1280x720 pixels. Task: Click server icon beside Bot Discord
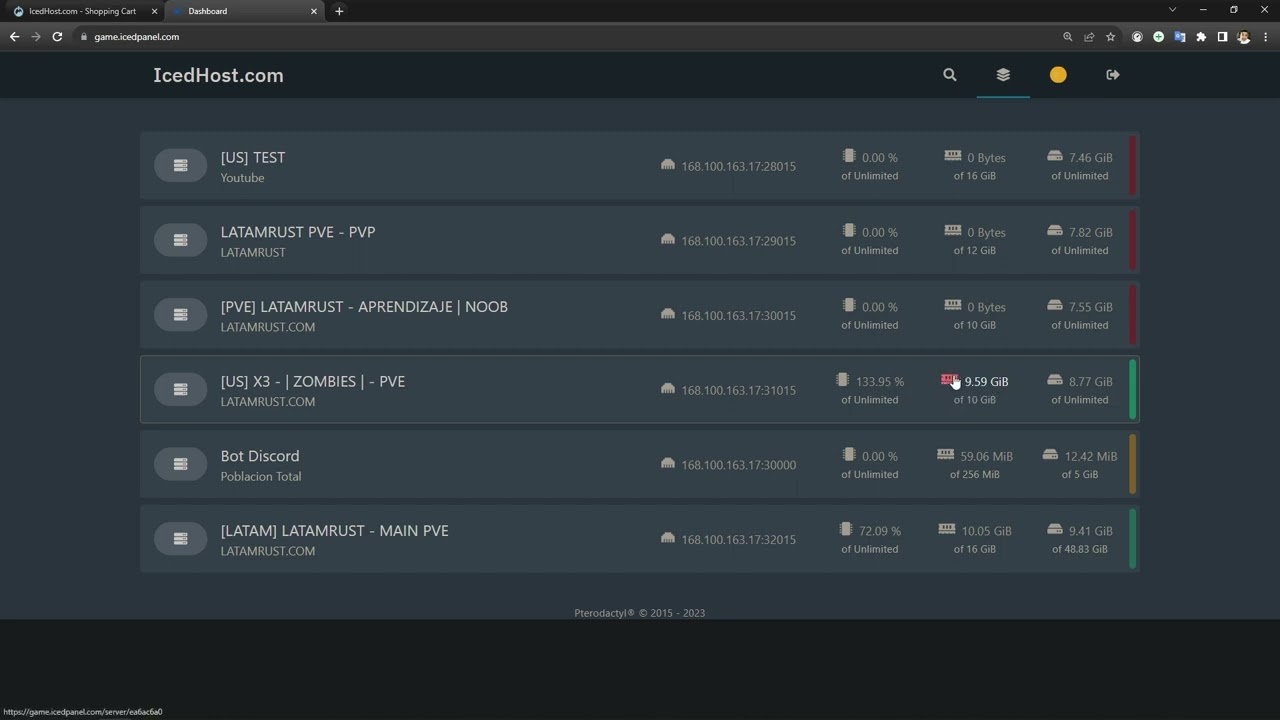click(180, 464)
